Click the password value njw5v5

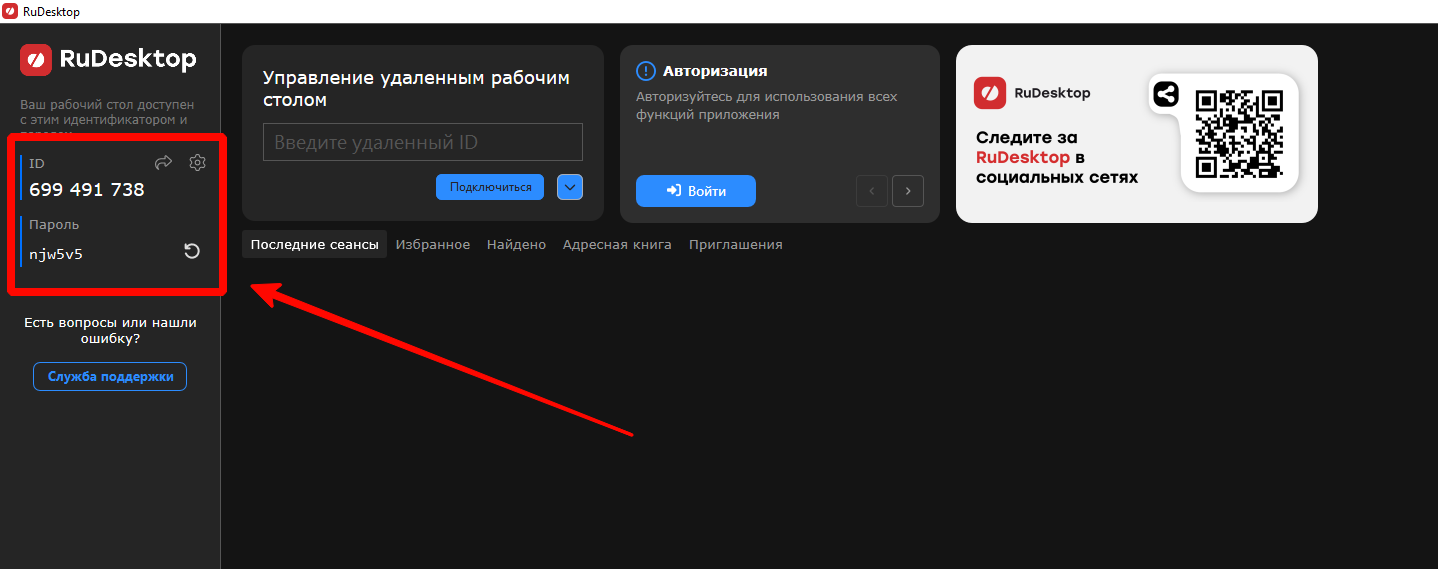pos(56,254)
